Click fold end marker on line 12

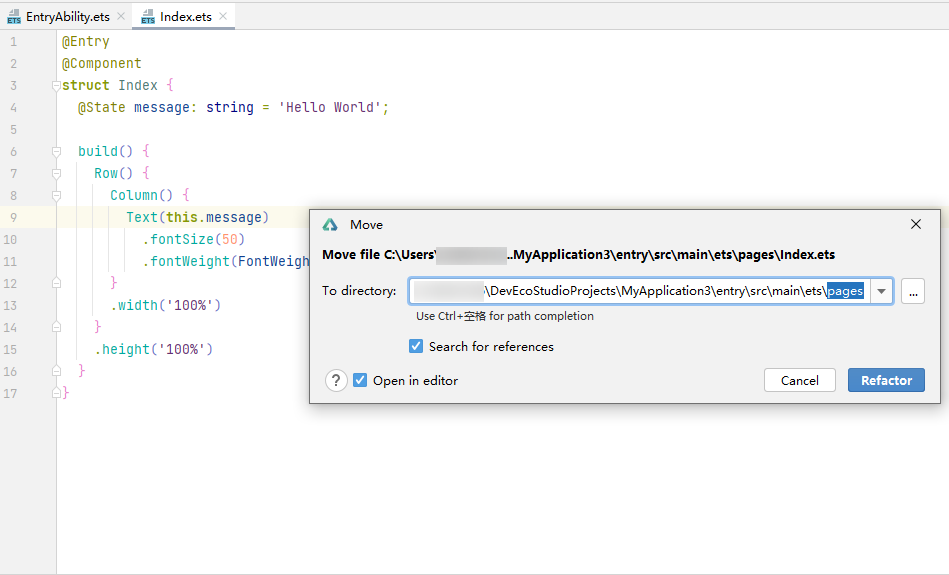tap(56, 283)
